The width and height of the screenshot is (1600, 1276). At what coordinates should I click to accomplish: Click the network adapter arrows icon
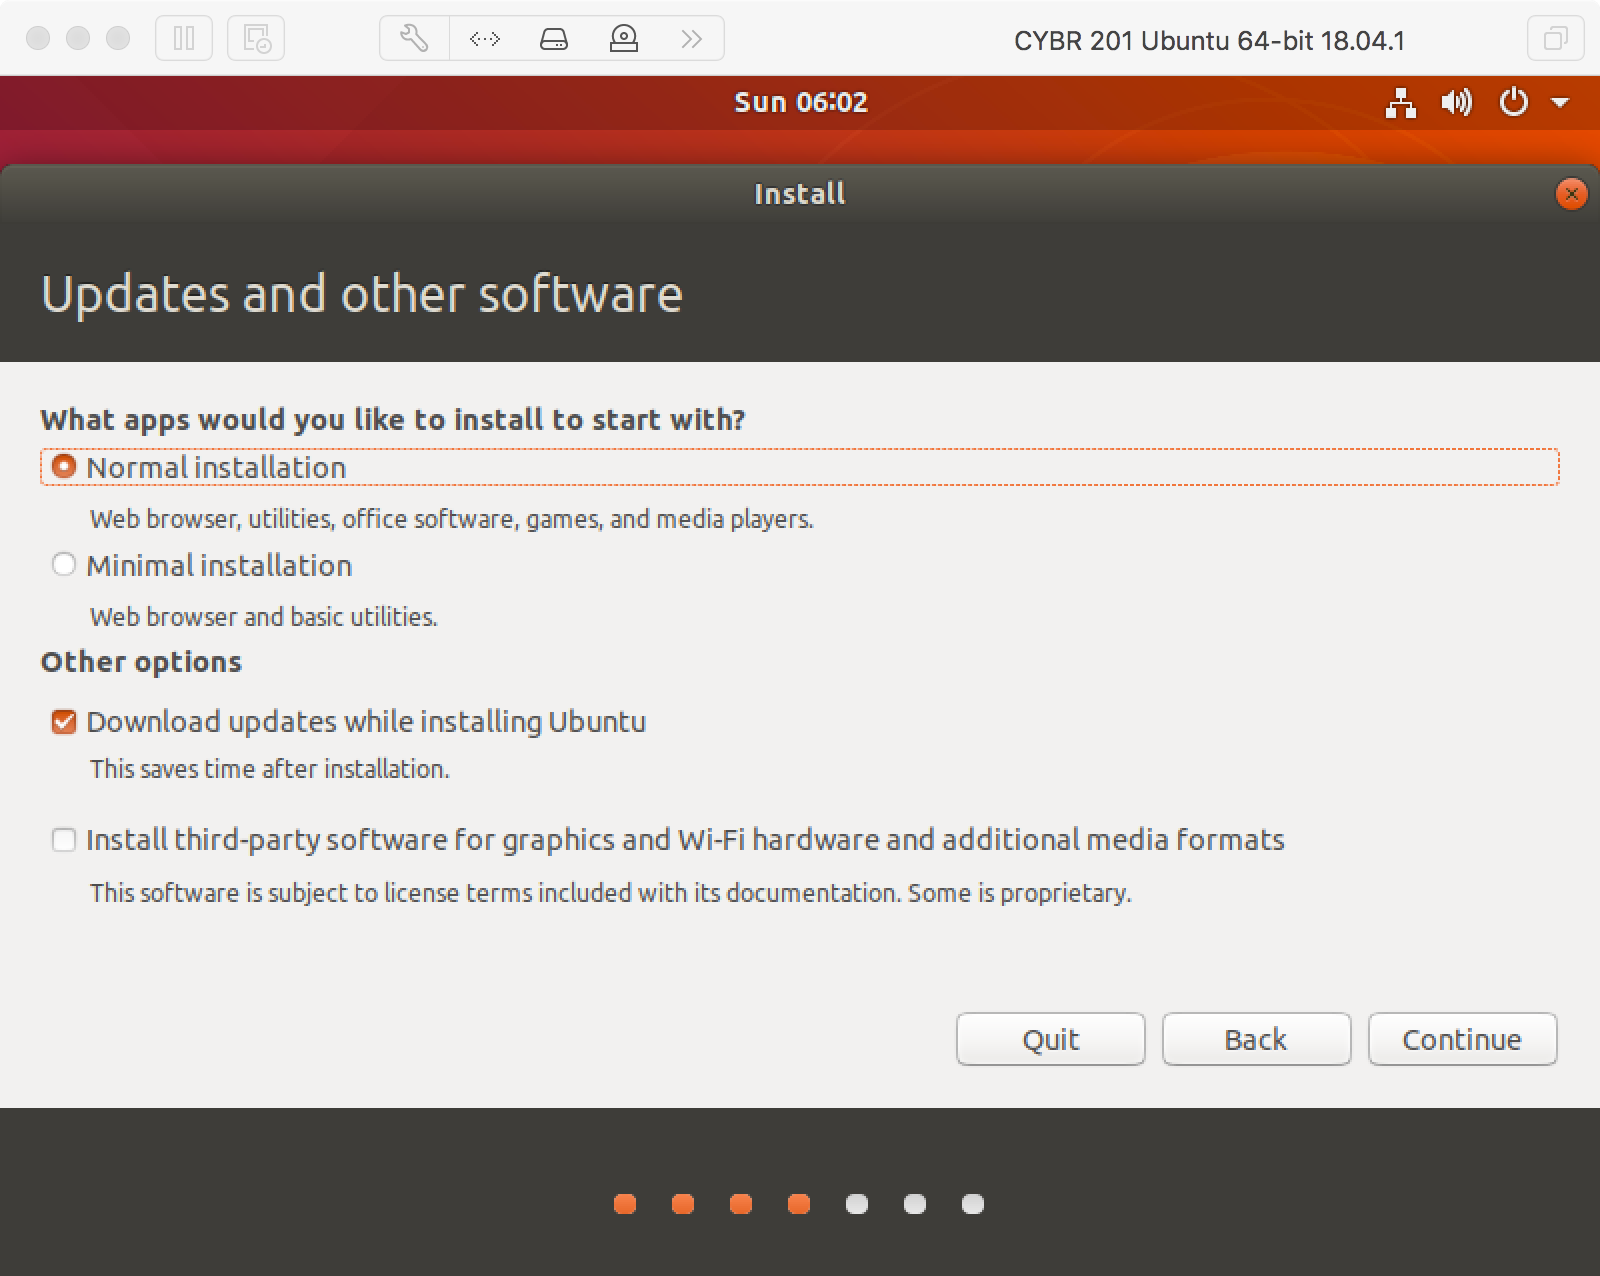[x=484, y=39]
